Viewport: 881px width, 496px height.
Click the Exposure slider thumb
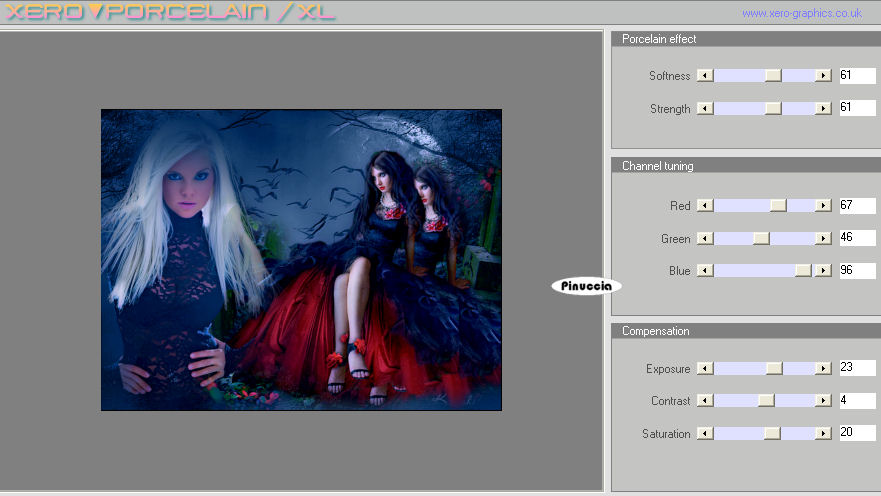coord(774,368)
